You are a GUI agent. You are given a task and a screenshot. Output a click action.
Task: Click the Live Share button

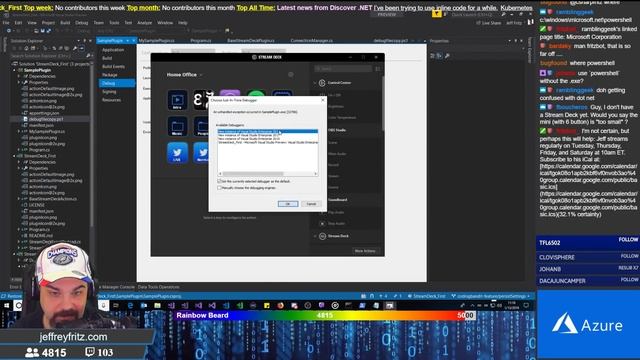click(x=488, y=23)
